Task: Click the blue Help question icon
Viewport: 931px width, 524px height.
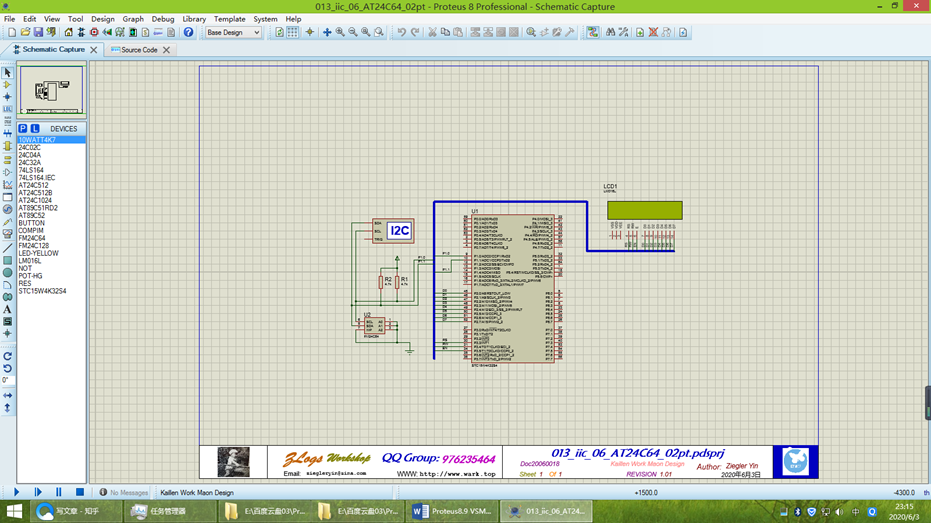Action: pos(188,32)
